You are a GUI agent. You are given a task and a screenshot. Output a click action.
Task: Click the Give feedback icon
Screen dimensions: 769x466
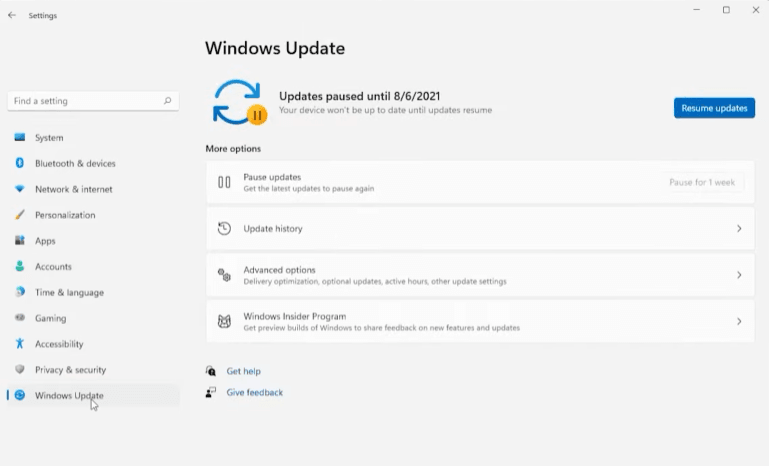point(211,392)
